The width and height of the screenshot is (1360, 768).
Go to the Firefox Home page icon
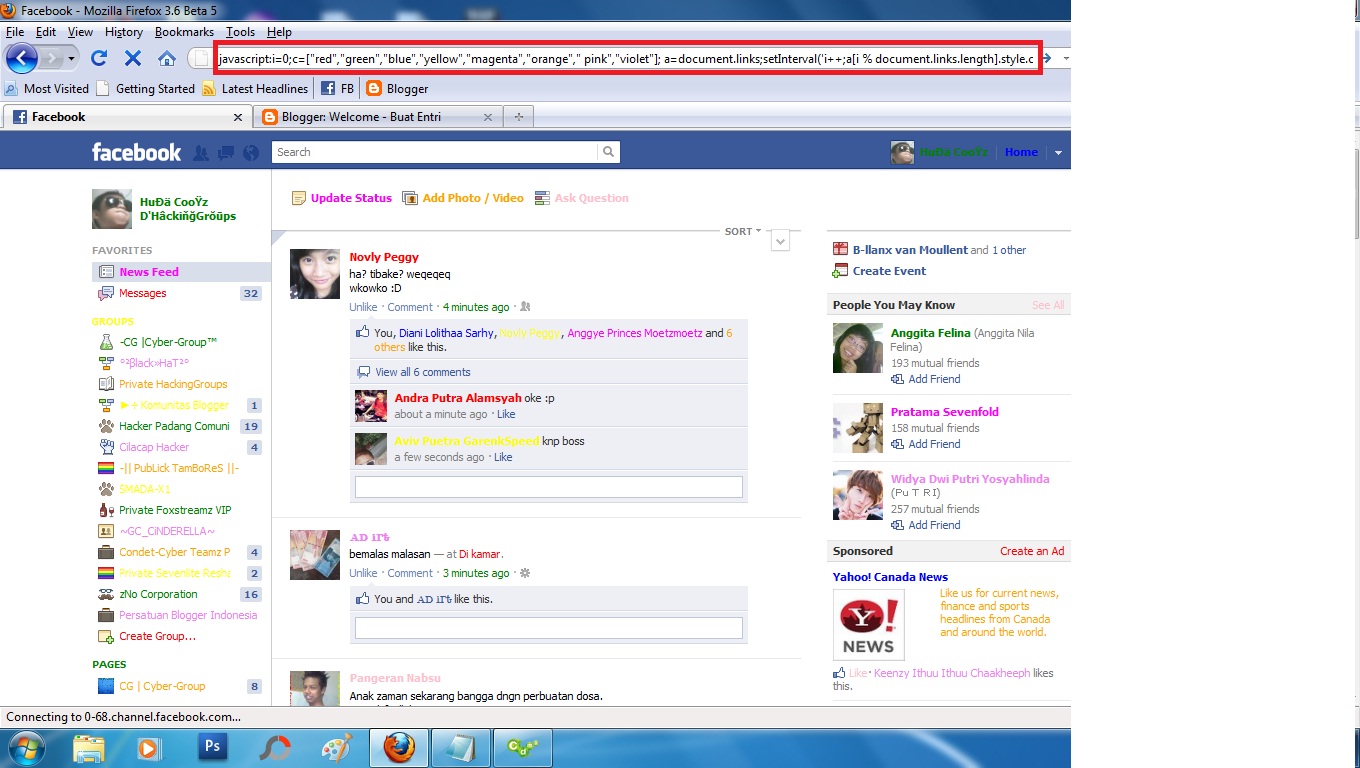tap(167, 58)
